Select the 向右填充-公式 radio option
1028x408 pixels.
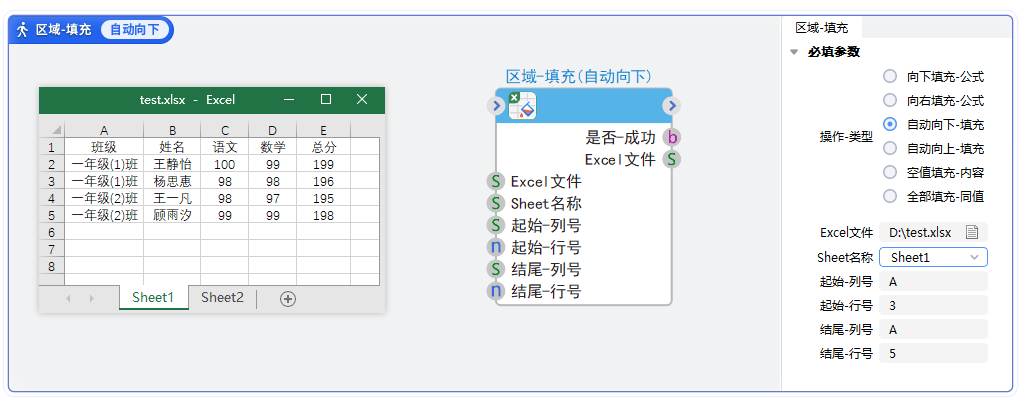[890, 100]
